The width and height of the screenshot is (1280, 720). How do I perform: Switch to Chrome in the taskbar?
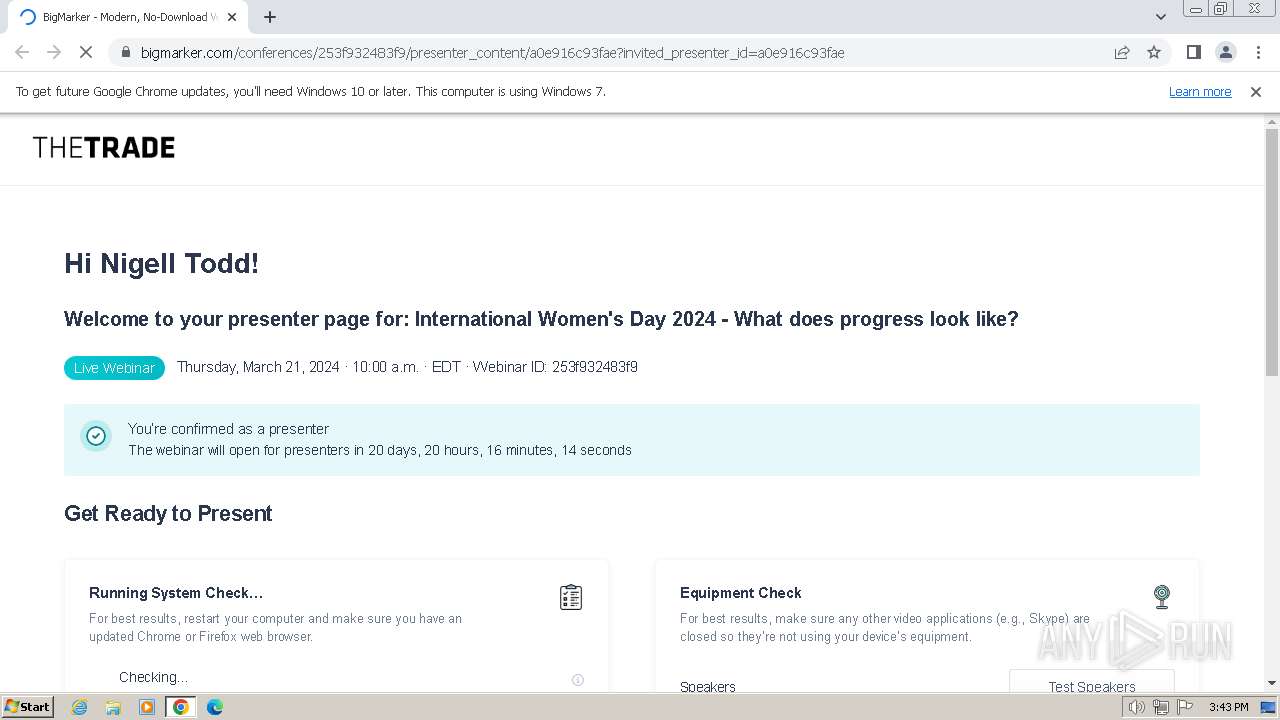coord(181,707)
